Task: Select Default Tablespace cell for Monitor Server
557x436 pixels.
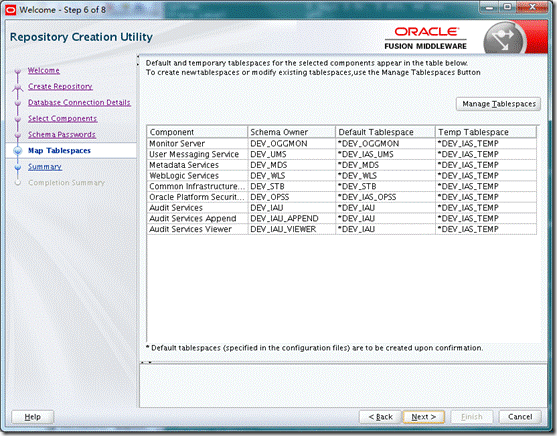Action: [x=385, y=144]
